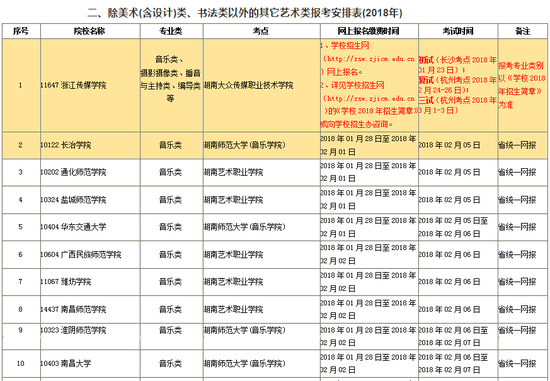Click registration time cell in 南昌师范学院 row
This screenshot has width=550, height=381.
coord(368,309)
